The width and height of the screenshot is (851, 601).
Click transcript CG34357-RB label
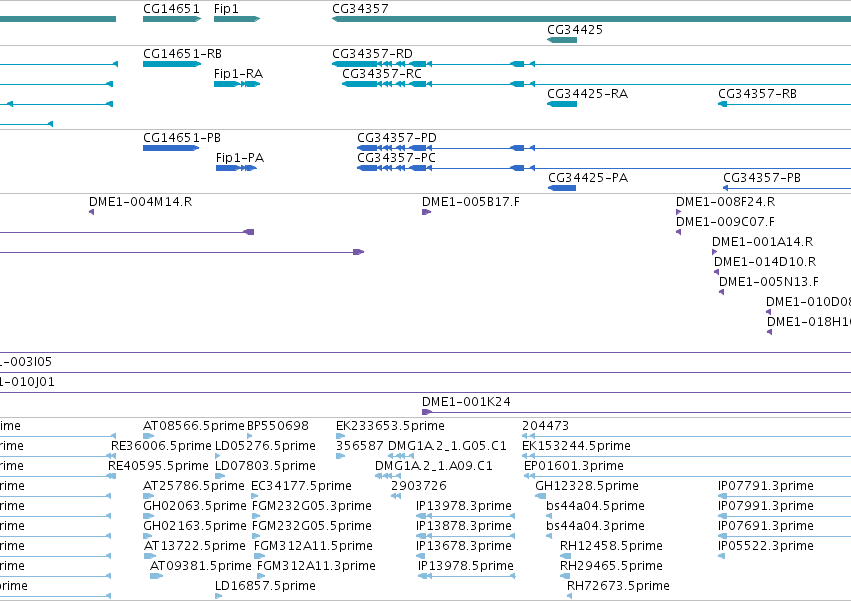pyautogui.click(x=757, y=94)
